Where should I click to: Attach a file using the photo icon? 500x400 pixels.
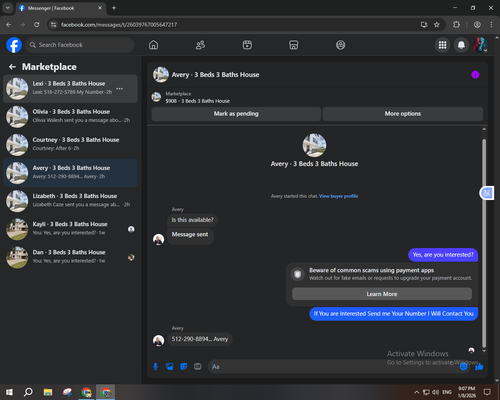170,367
